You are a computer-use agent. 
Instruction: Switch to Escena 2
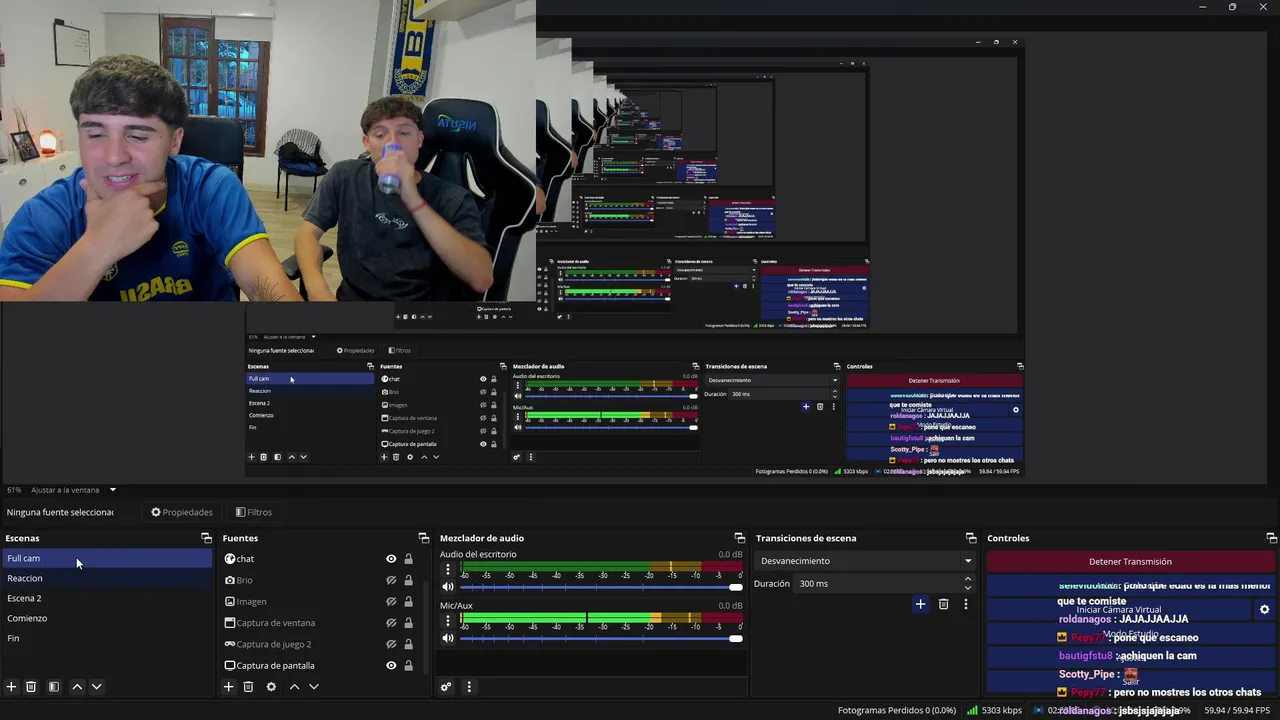tap(106, 598)
